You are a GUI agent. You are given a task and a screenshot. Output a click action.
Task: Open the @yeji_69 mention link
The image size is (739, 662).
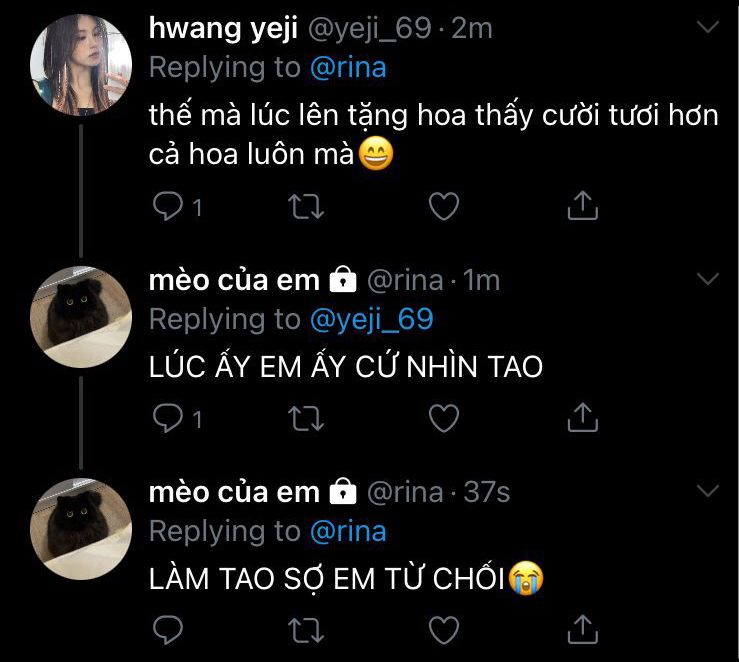click(x=371, y=320)
